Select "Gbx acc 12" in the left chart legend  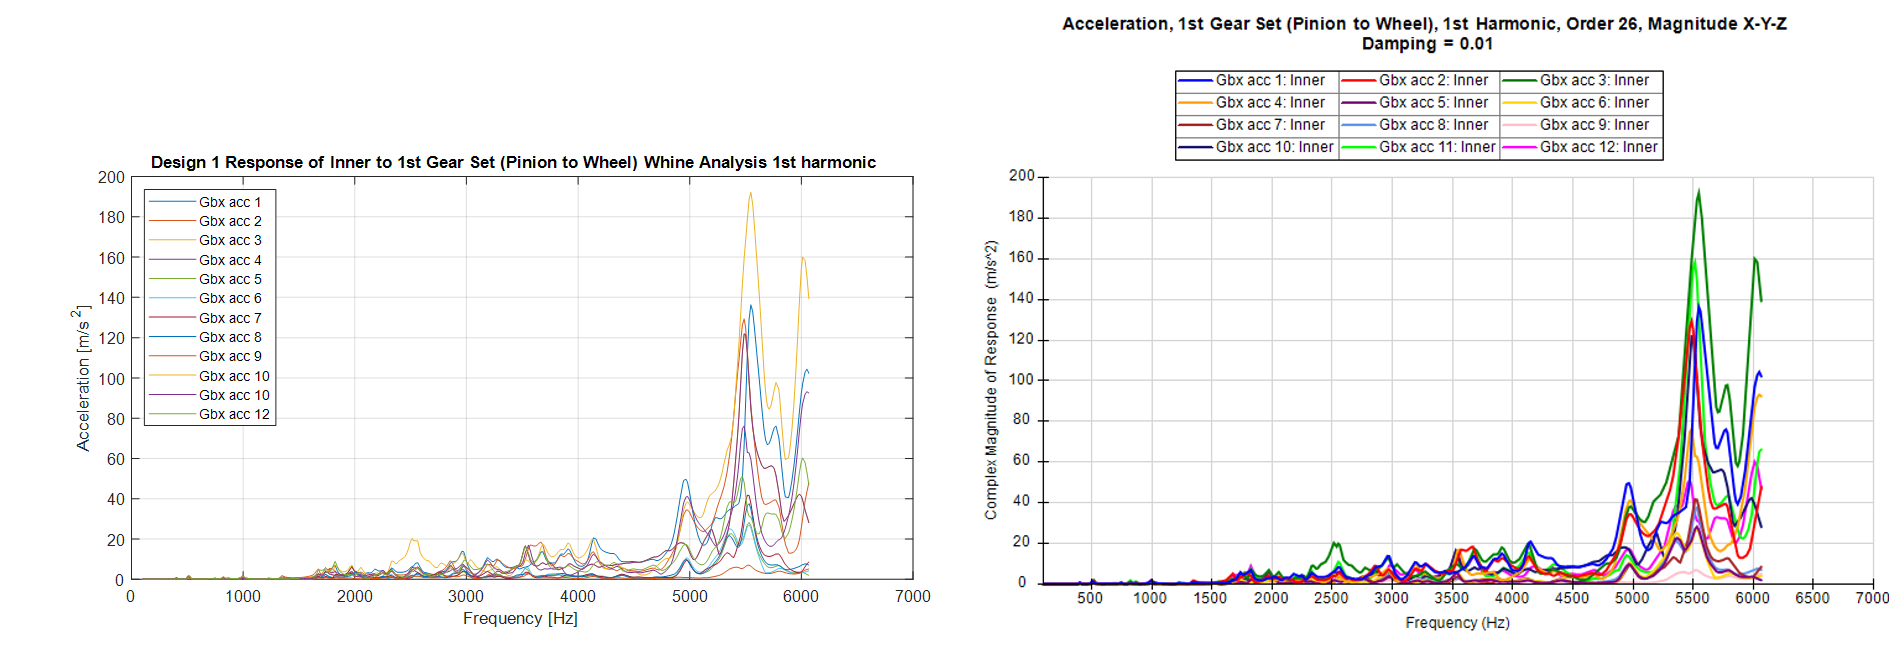[x=234, y=414]
